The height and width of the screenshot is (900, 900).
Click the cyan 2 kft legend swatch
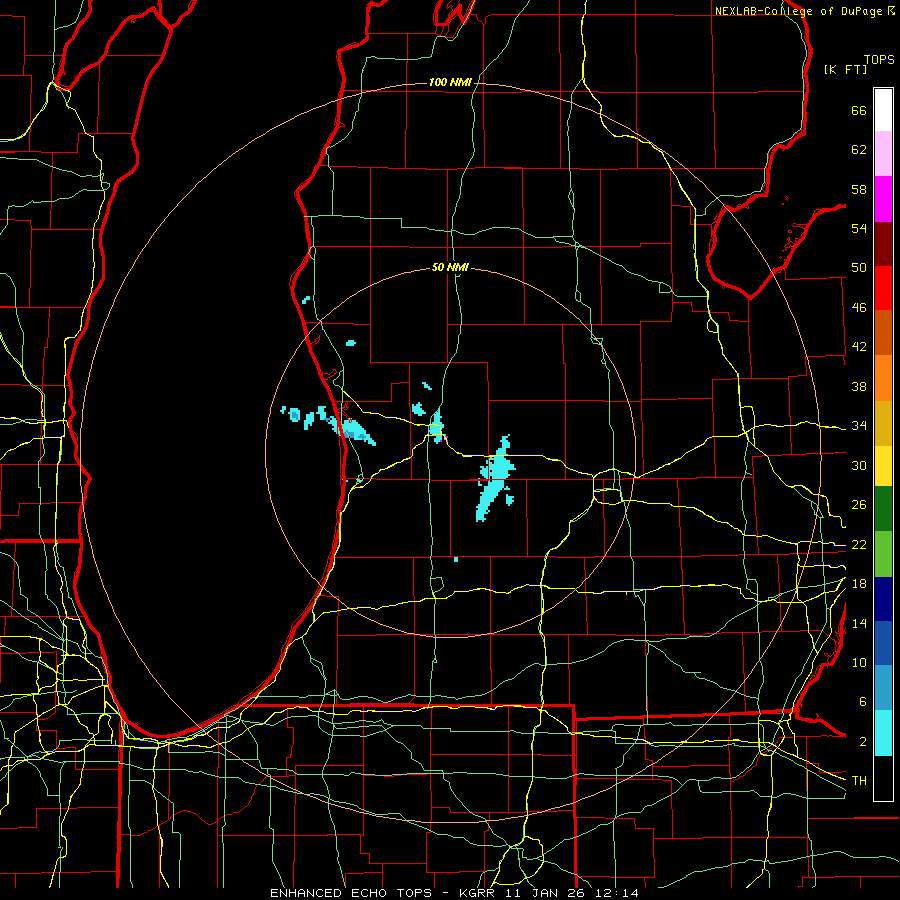pos(883,733)
